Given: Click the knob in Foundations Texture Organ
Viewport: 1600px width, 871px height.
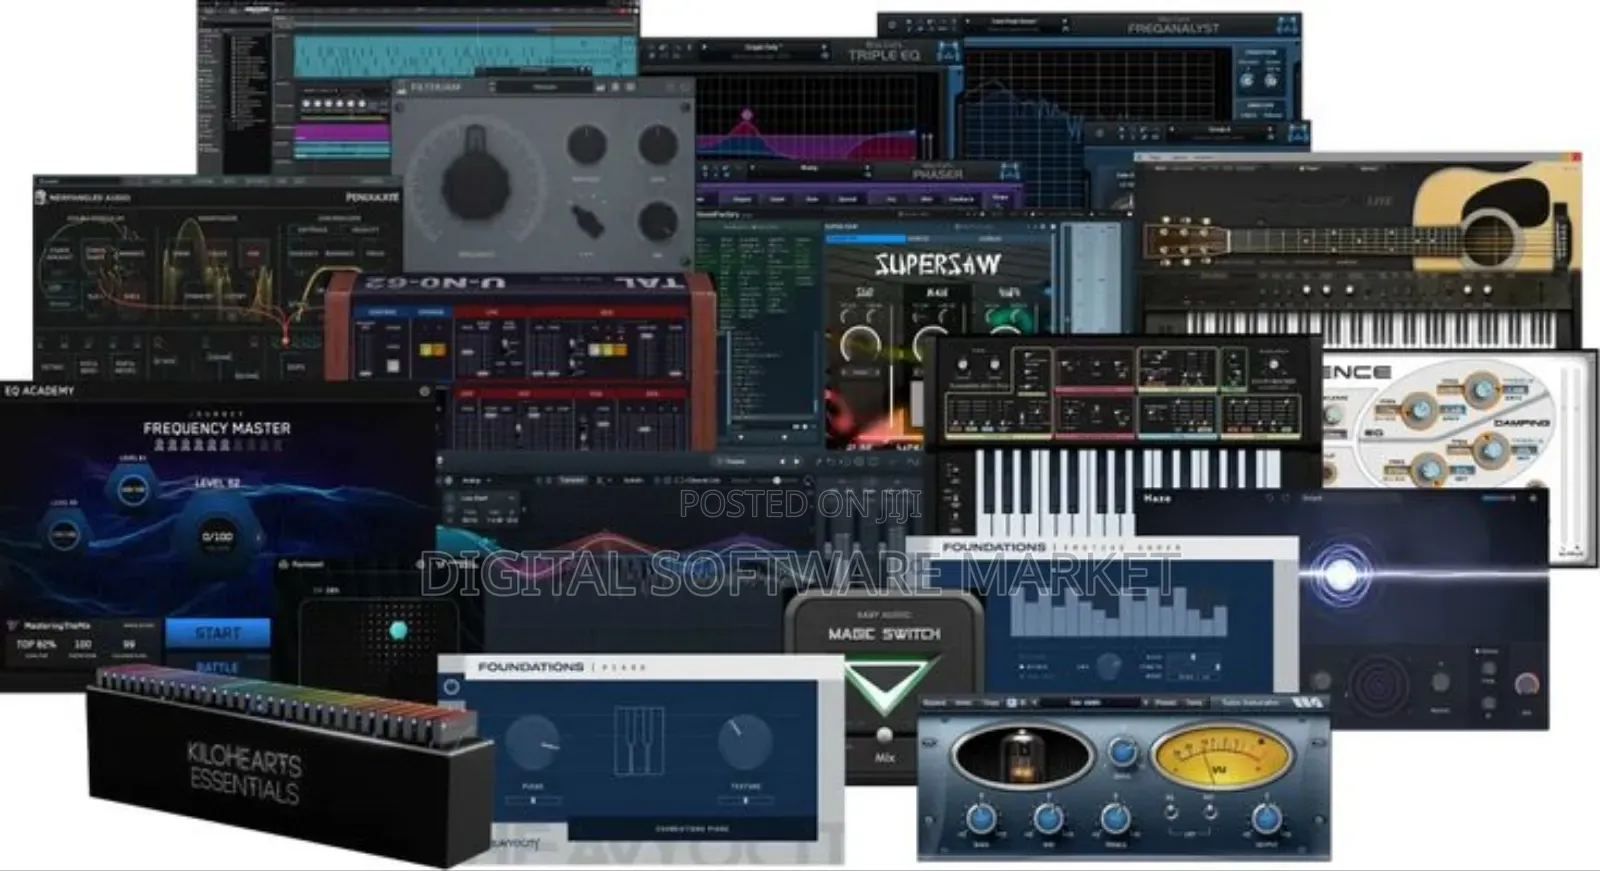Looking at the screenshot, I should (x=1108, y=666).
